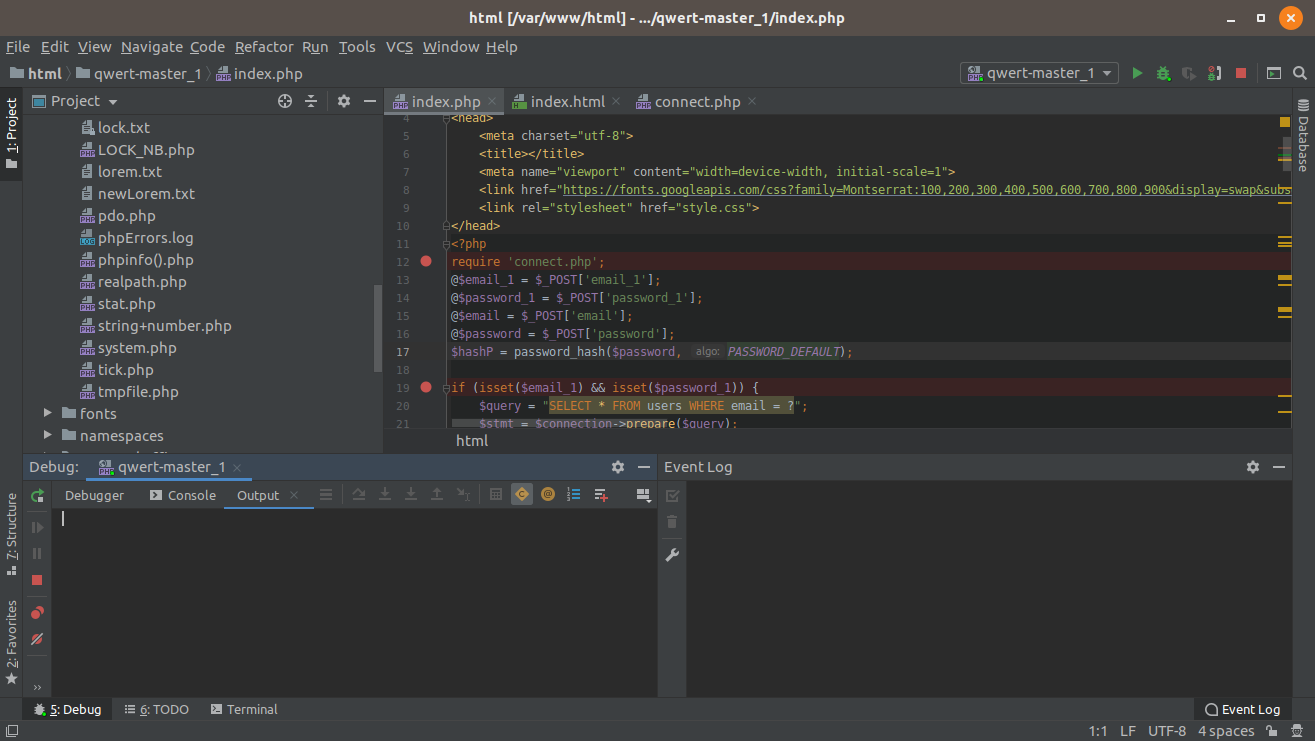1315x741 pixels.
Task: Open the UTF-8 encoding selector in the status bar
Action: tap(1167, 731)
